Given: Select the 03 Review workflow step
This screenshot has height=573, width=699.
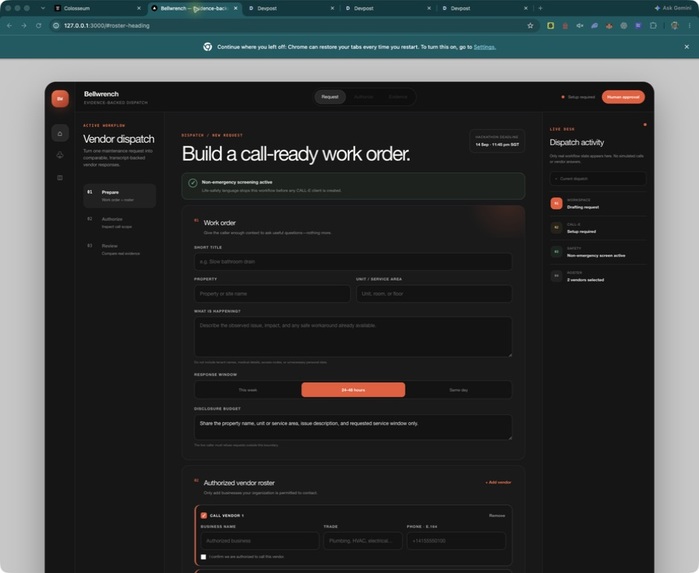Looking at the screenshot, I should (119, 249).
